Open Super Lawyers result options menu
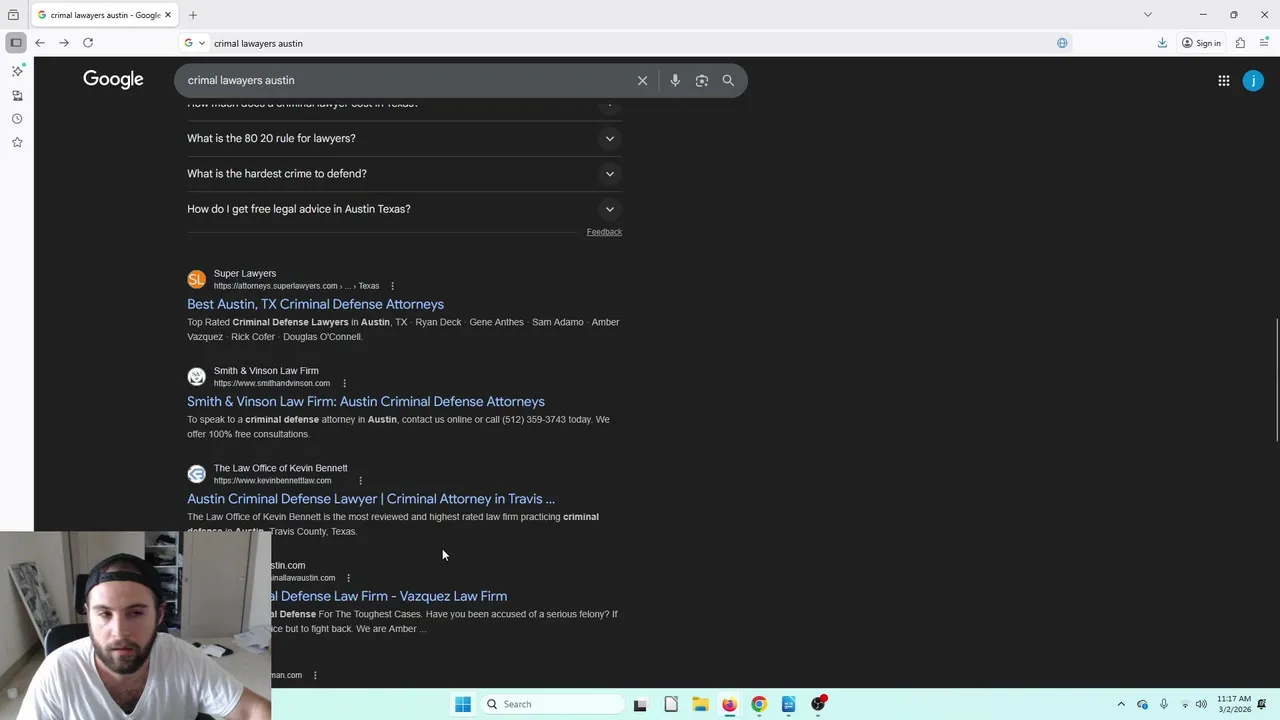 pos(392,286)
